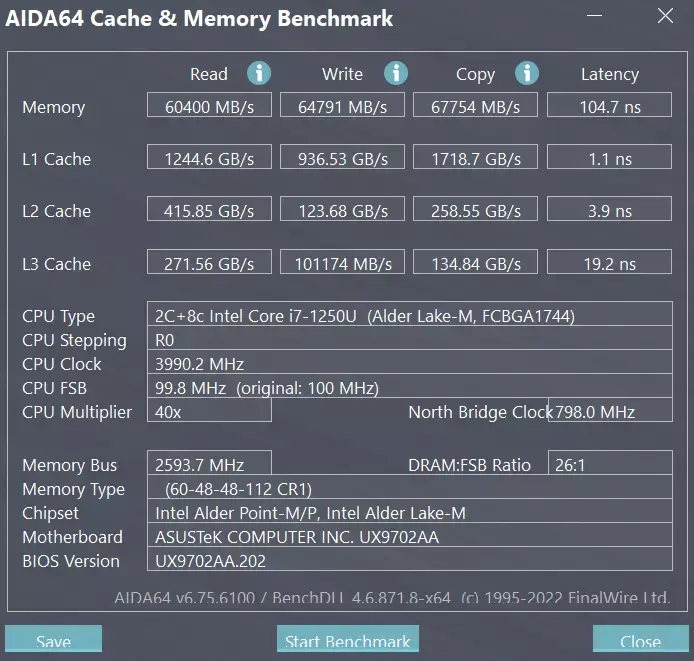
Task: Click the Memory Read result 60400 MB/s
Action: tap(209, 106)
